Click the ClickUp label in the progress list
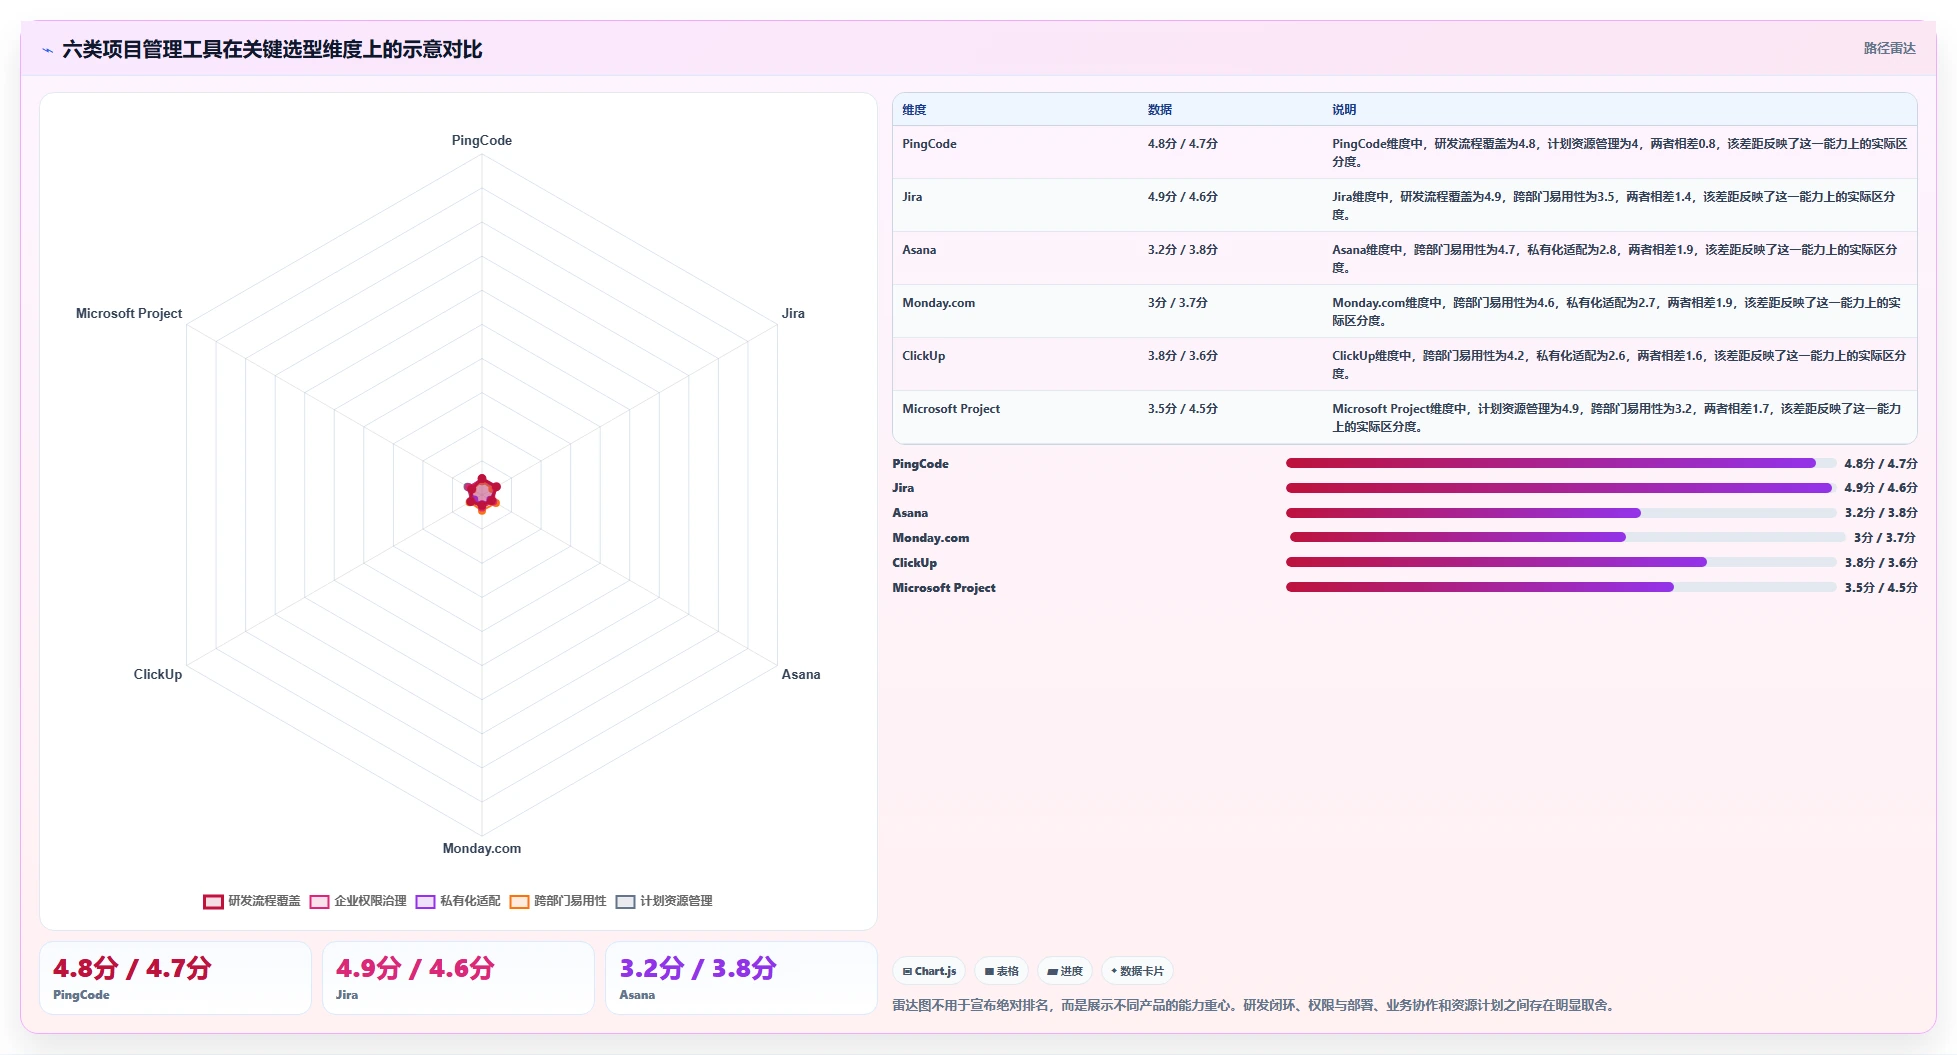The image size is (1957, 1055). click(x=914, y=563)
